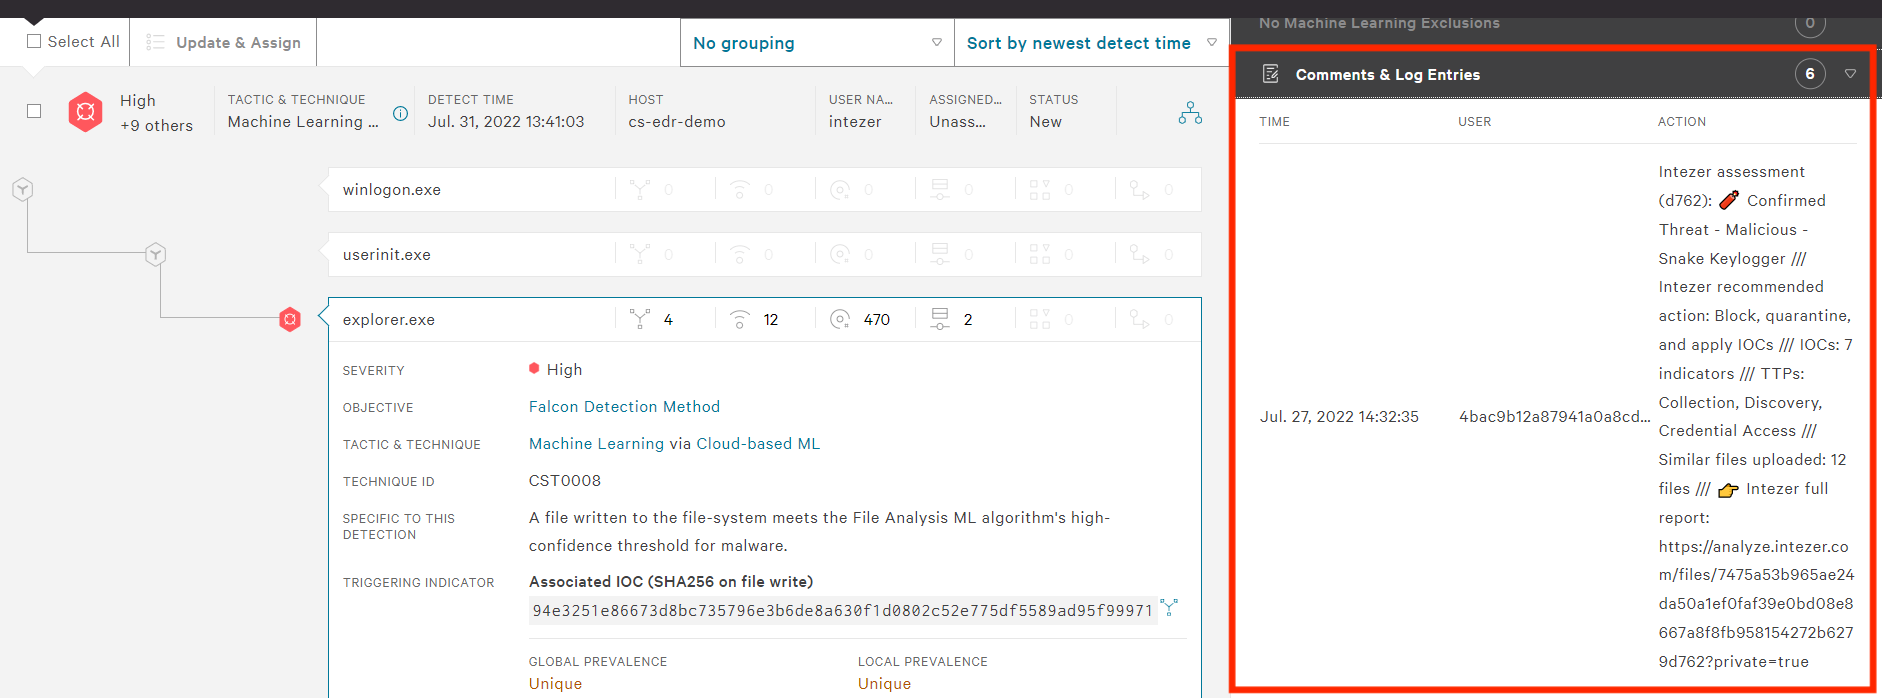Click the SHA256 hash value field

coord(842,610)
